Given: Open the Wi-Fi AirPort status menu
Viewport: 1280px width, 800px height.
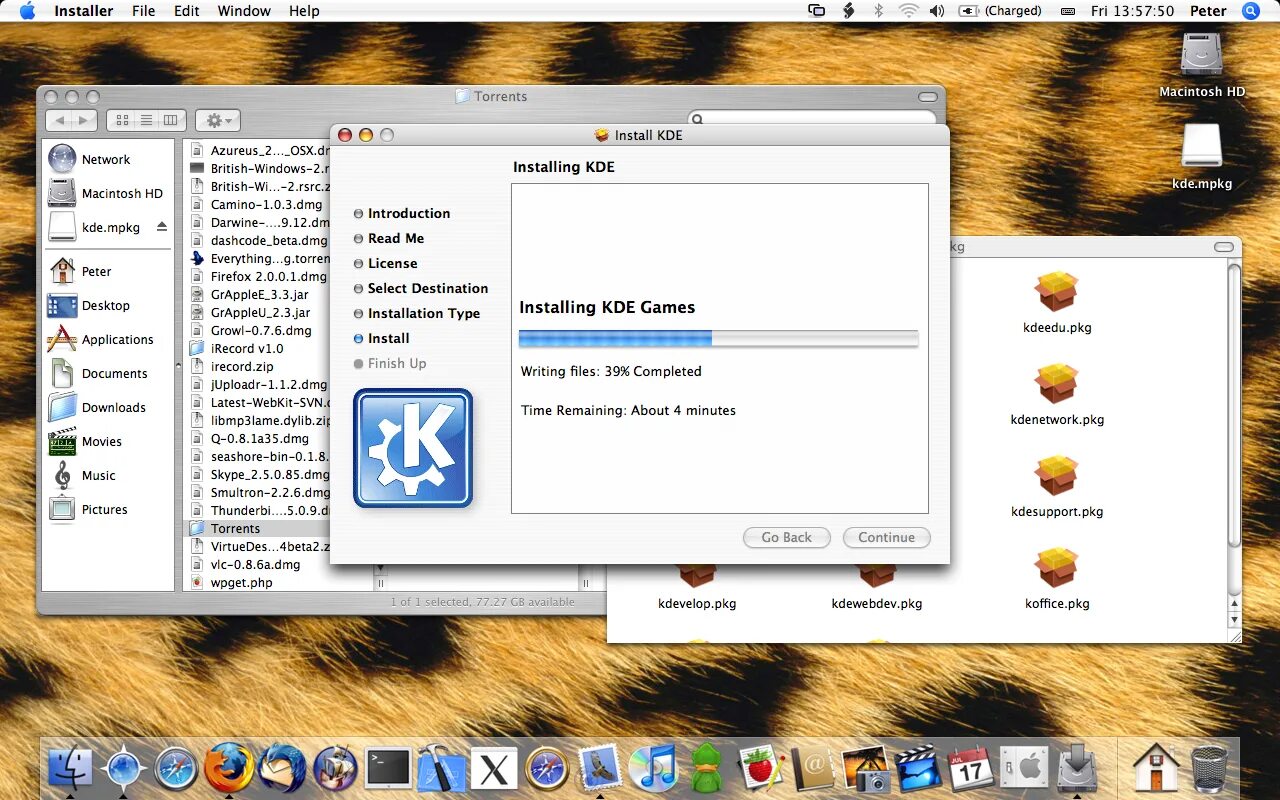Looking at the screenshot, I should (x=908, y=11).
